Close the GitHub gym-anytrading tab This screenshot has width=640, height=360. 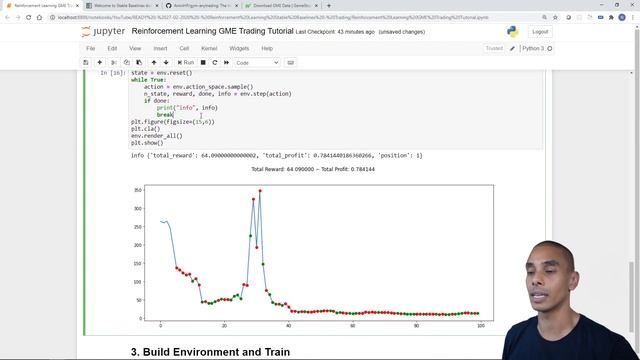236,6
